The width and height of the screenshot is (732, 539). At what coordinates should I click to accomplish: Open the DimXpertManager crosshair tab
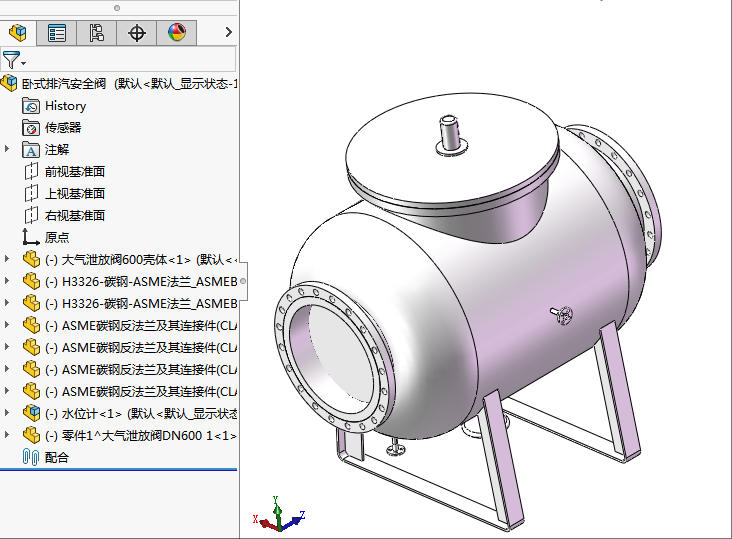point(137,33)
